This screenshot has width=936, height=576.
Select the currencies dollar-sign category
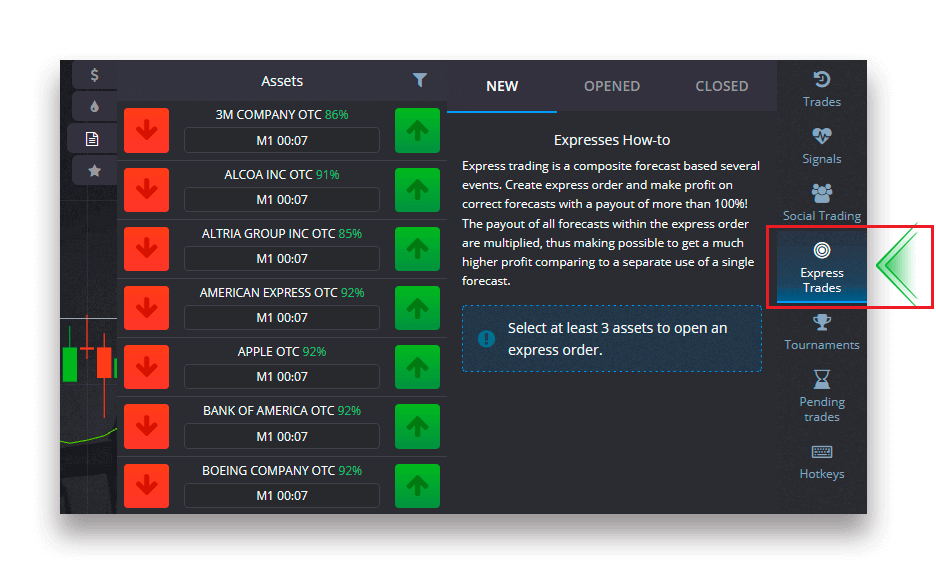[94, 75]
